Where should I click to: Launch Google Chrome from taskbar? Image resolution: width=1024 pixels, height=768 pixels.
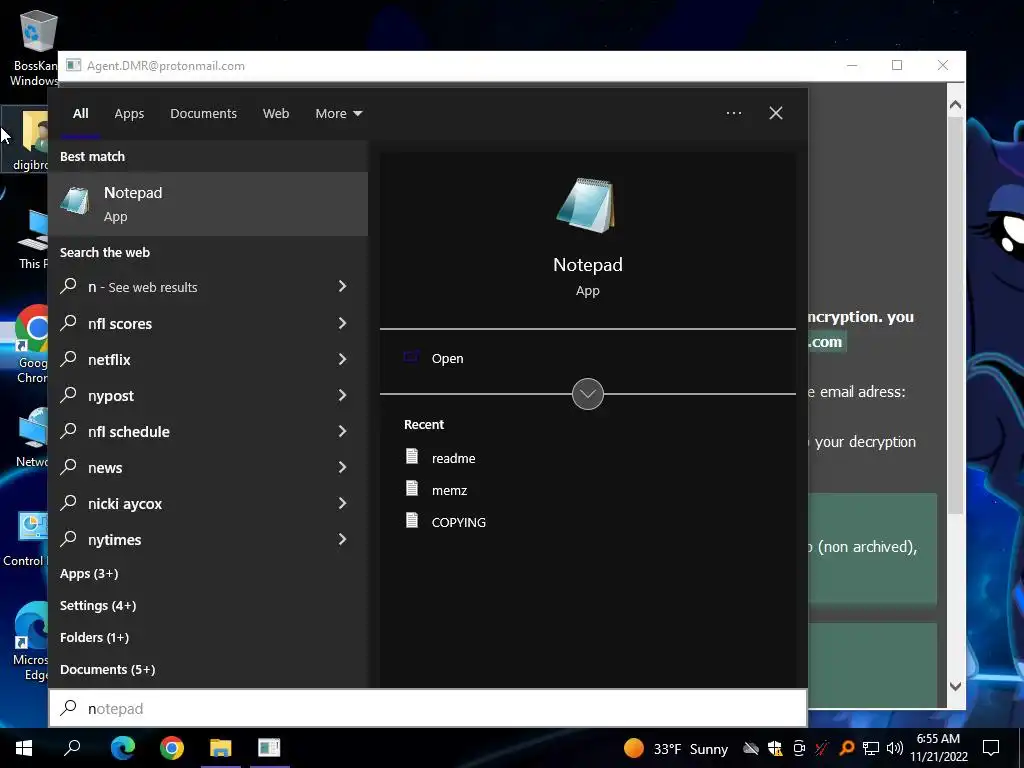click(x=172, y=748)
